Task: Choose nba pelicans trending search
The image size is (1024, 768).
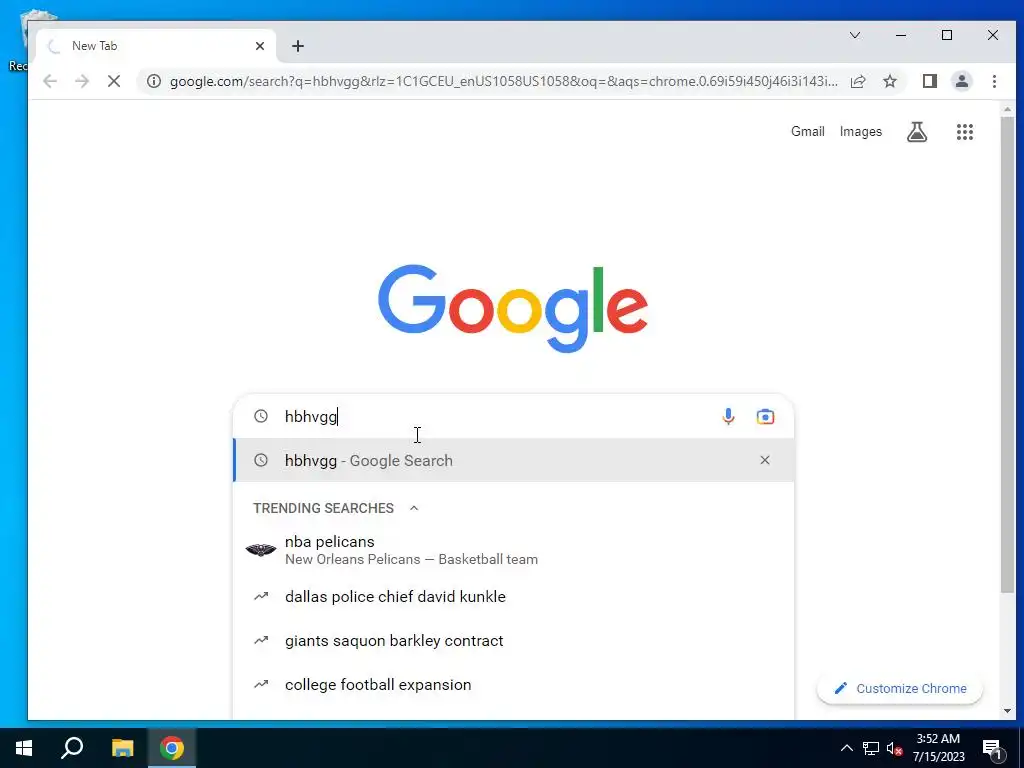Action: pos(514,550)
